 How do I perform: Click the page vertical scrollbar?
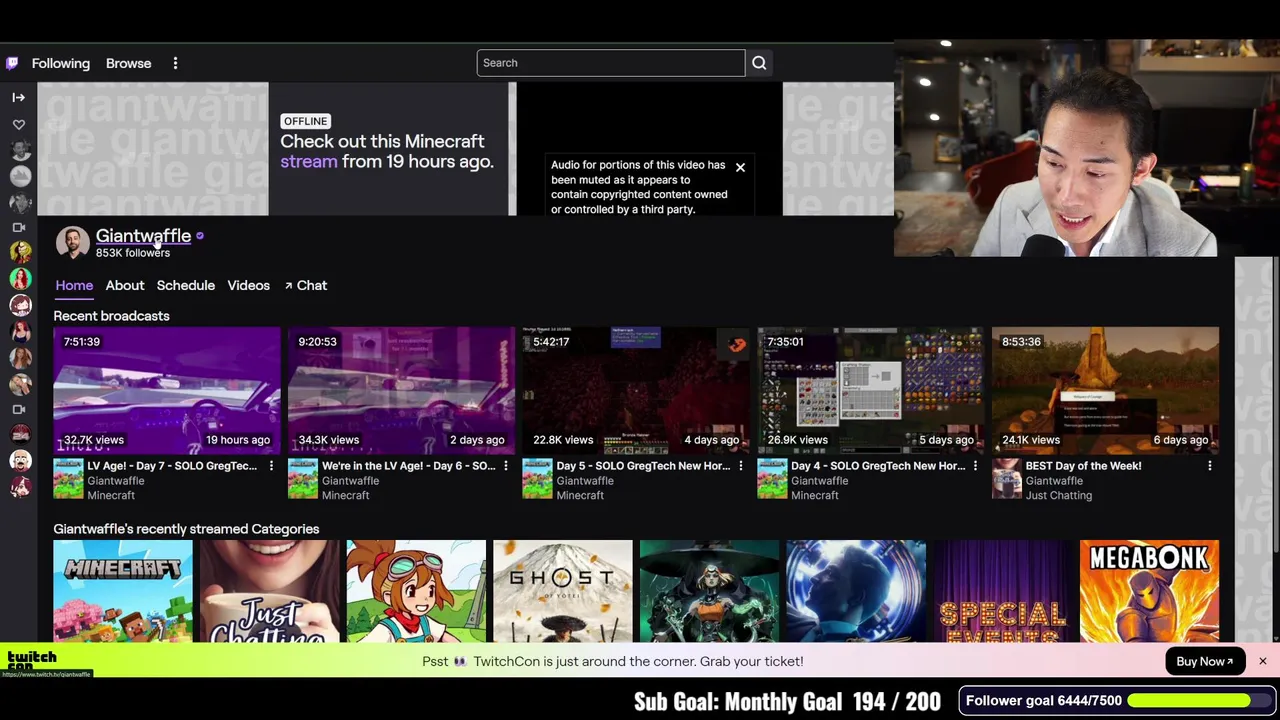pos(1276,405)
